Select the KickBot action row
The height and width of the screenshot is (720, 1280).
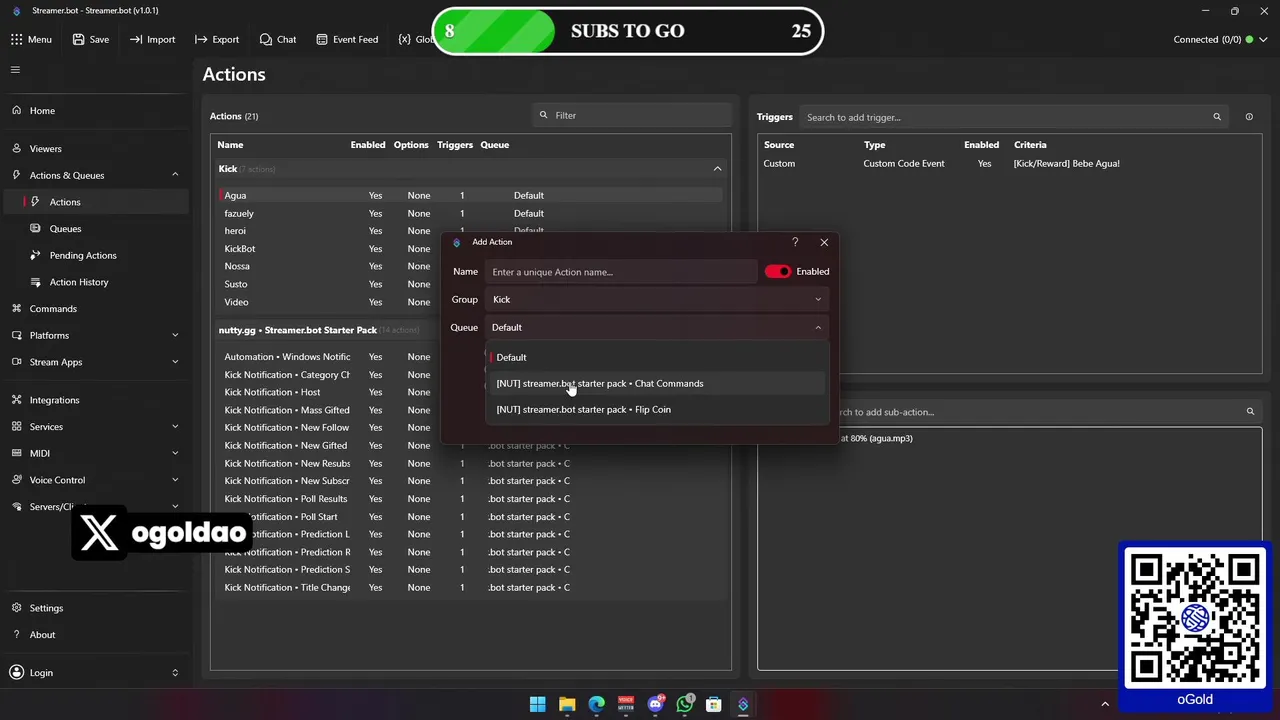331,249
